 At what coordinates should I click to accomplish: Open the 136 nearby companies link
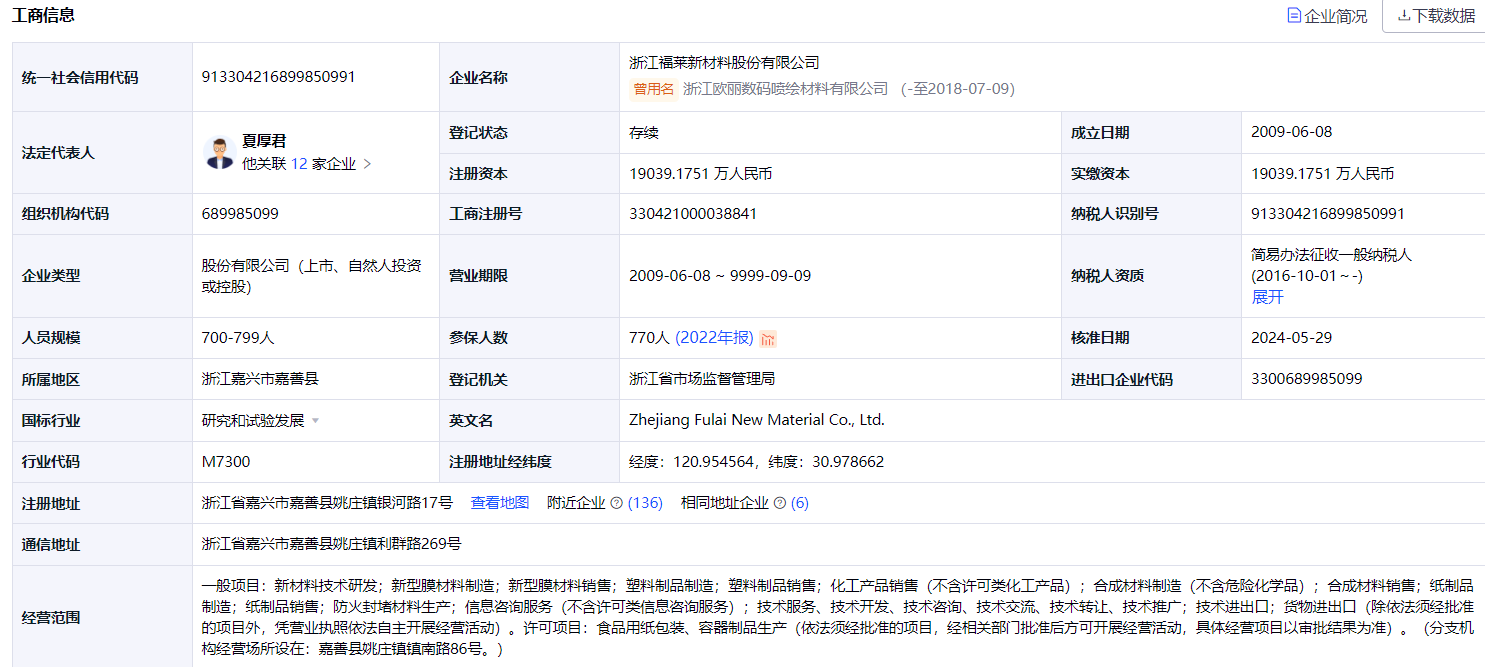click(645, 503)
